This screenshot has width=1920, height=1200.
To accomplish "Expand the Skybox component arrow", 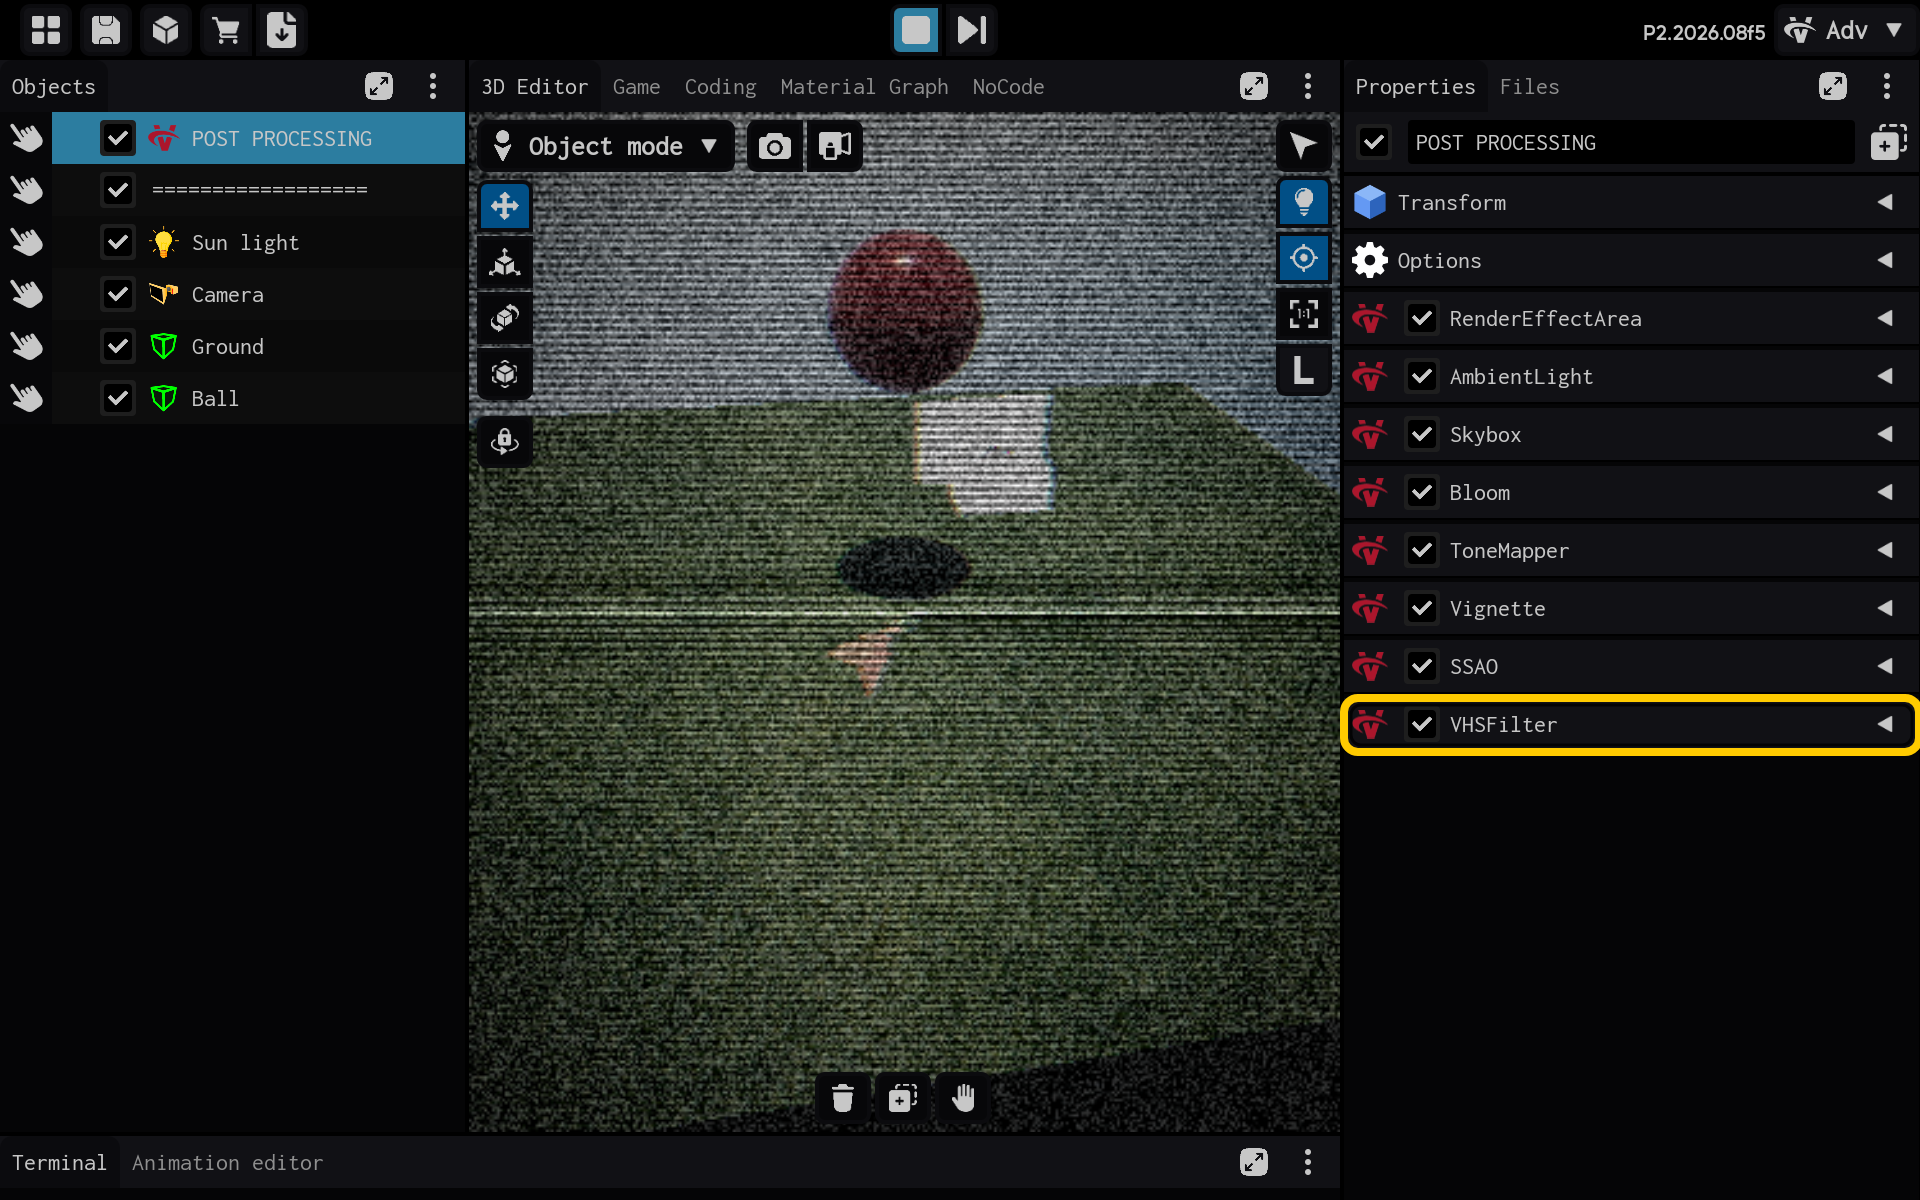I will [x=1885, y=434].
